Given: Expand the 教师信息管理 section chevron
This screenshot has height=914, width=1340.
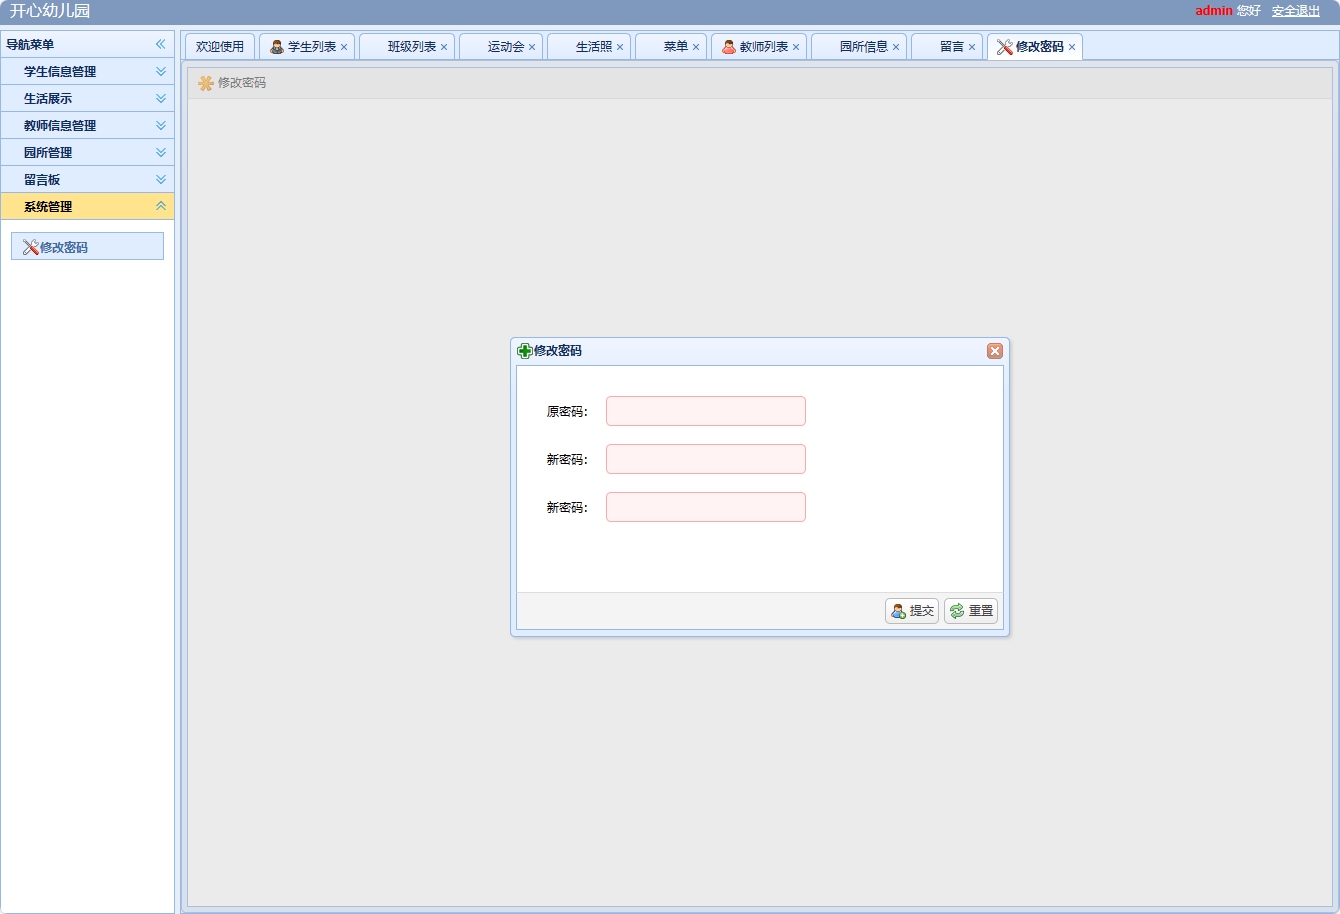Looking at the screenshot, I should tap(161, 125).
